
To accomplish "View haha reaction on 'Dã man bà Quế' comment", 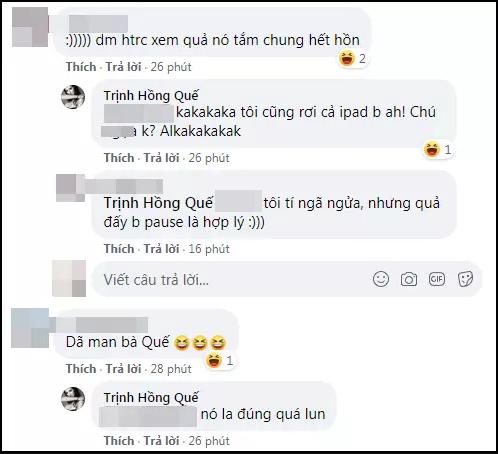I will [x=219, y=360].
